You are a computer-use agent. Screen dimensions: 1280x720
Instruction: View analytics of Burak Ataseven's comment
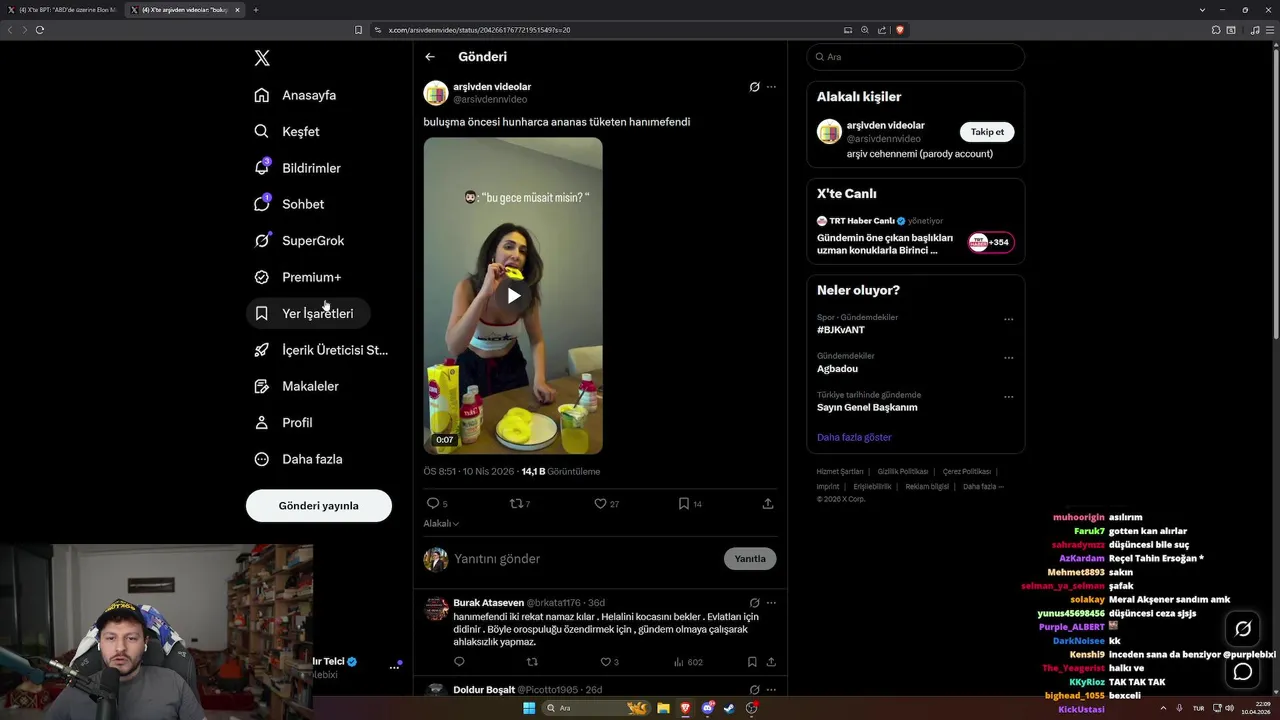pyautogui.click(x=688, y=662)
